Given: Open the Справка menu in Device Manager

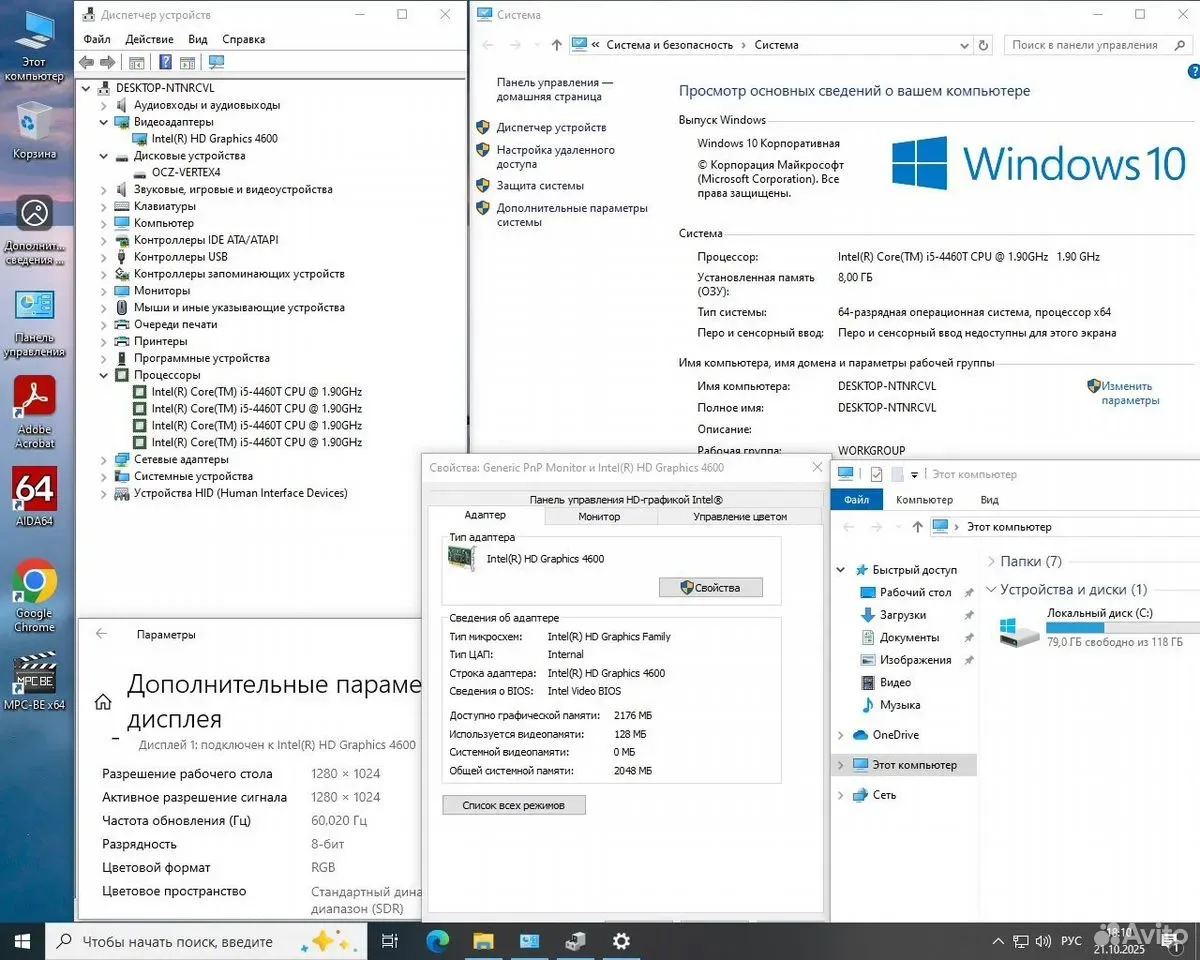Looking at the screenshot, I should coord(244,39).
